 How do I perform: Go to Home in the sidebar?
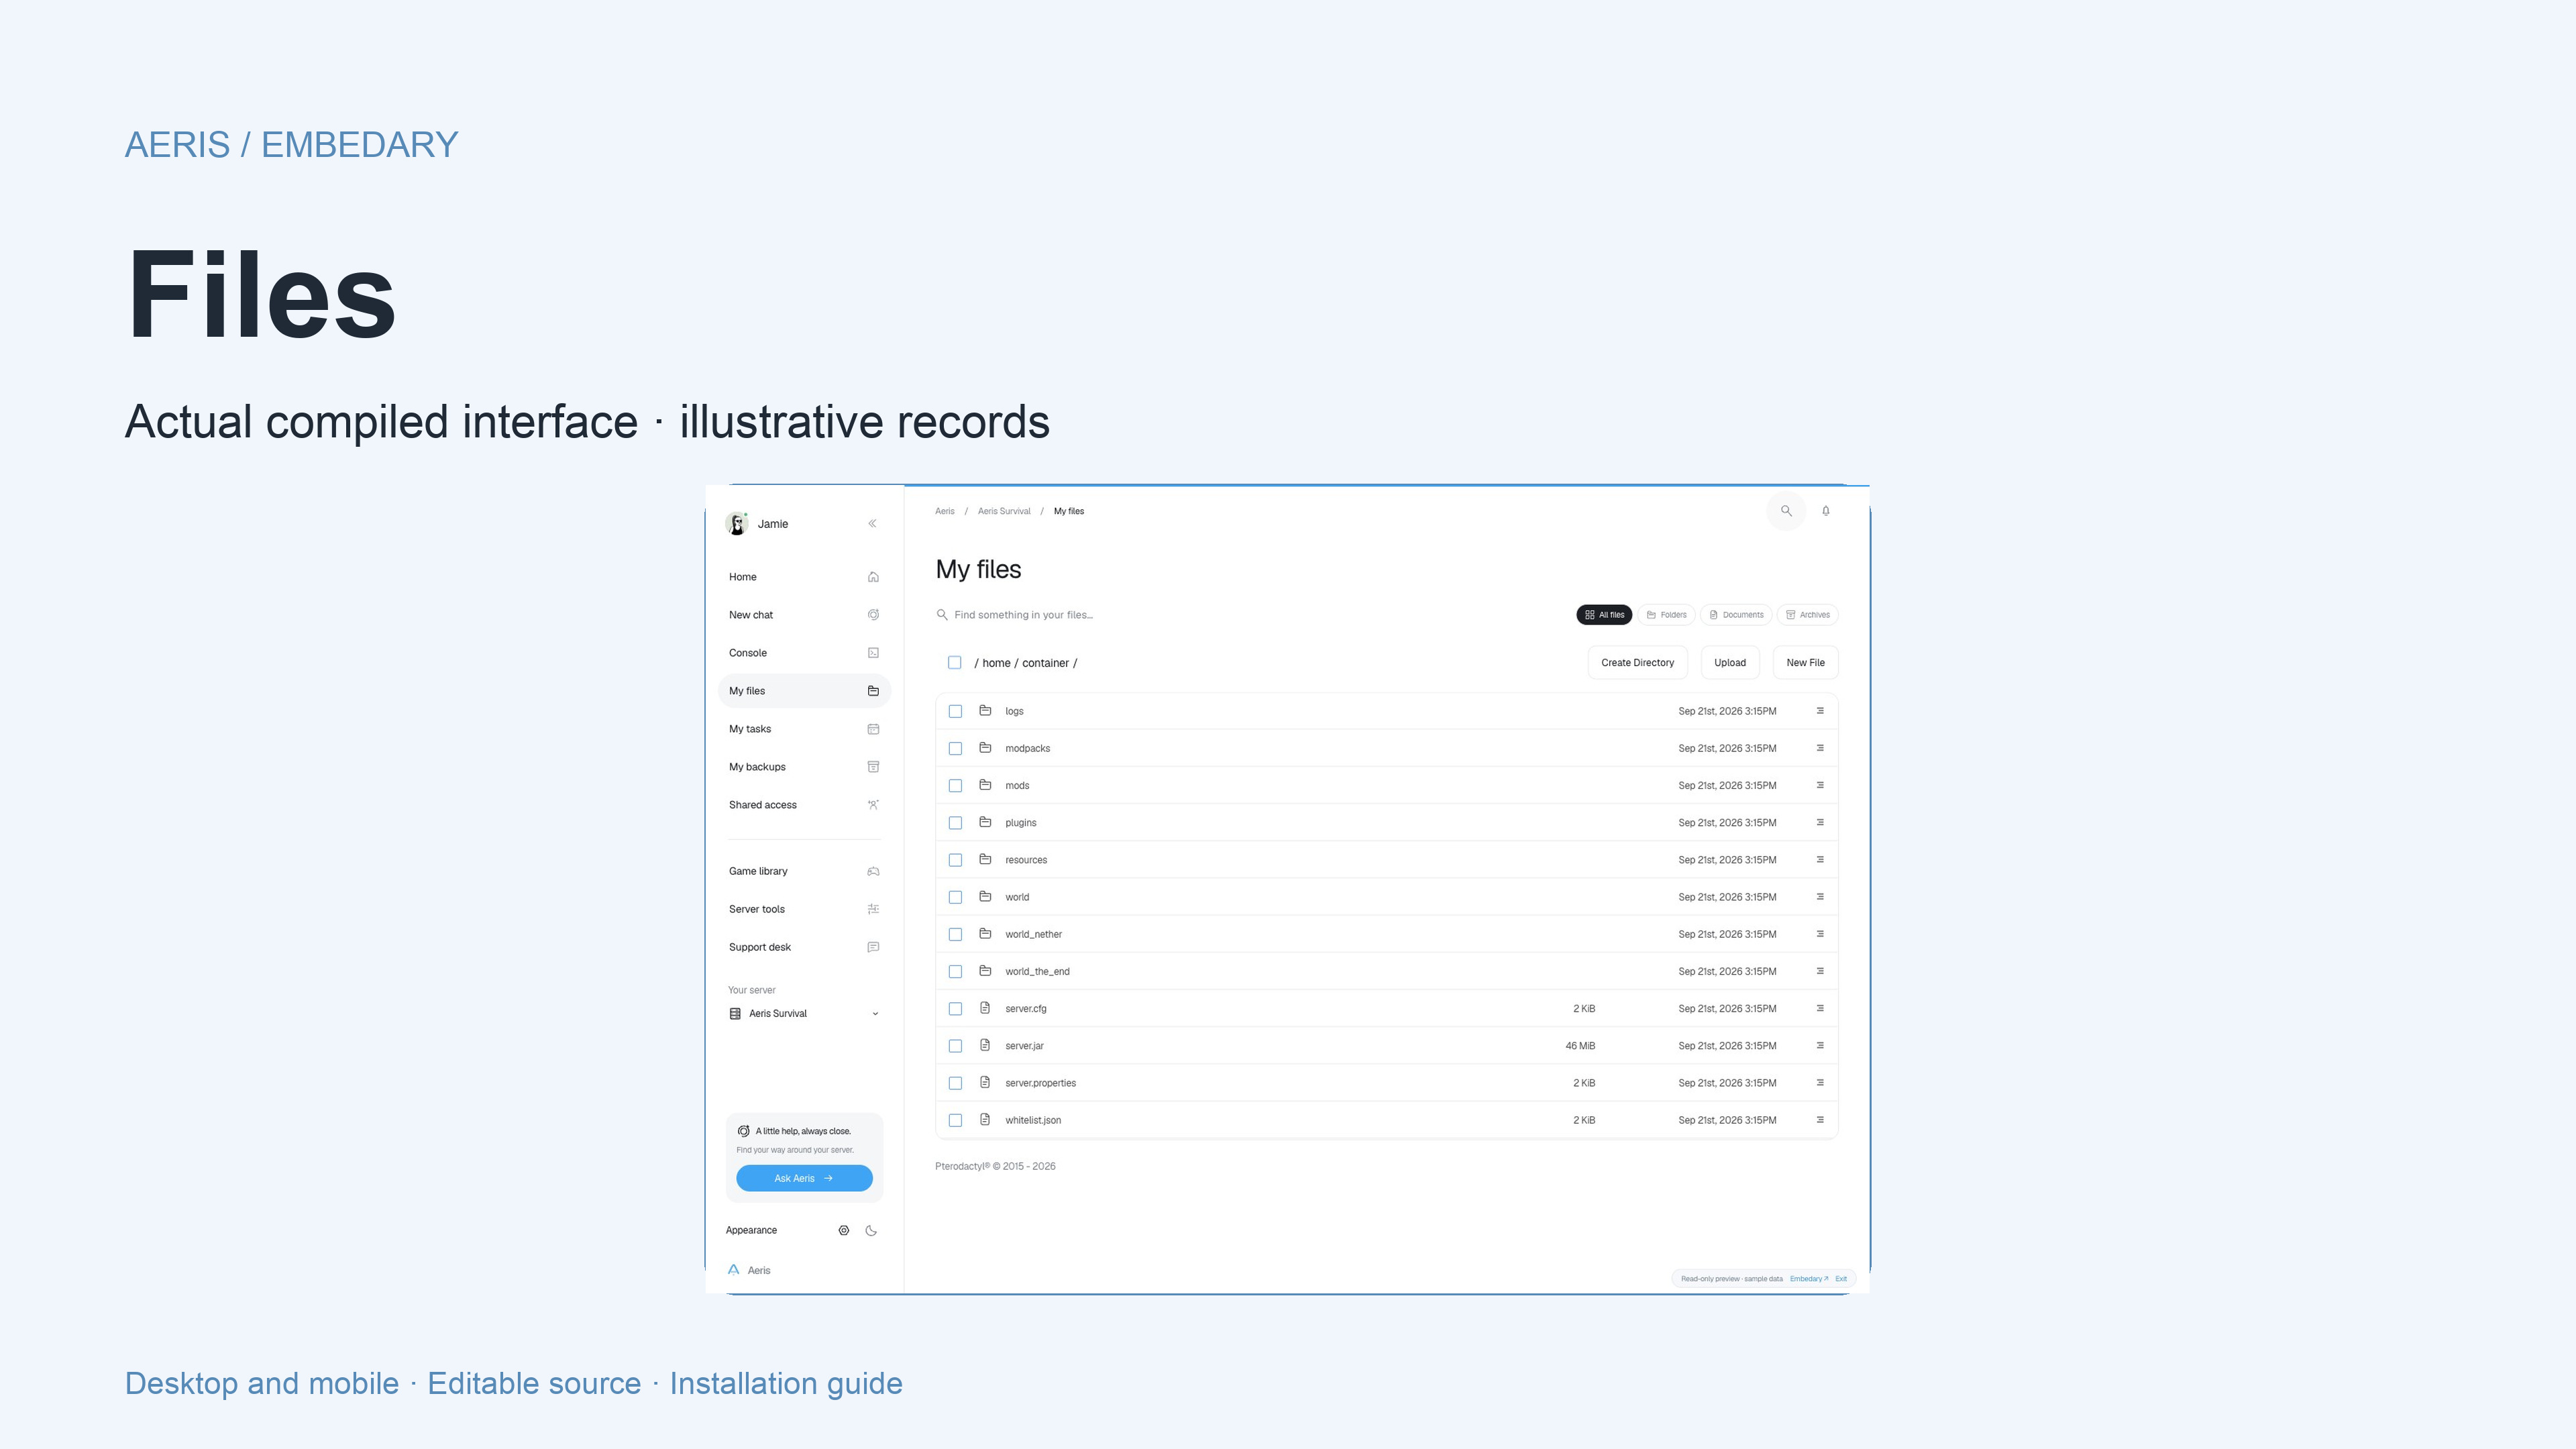(804, 577)
